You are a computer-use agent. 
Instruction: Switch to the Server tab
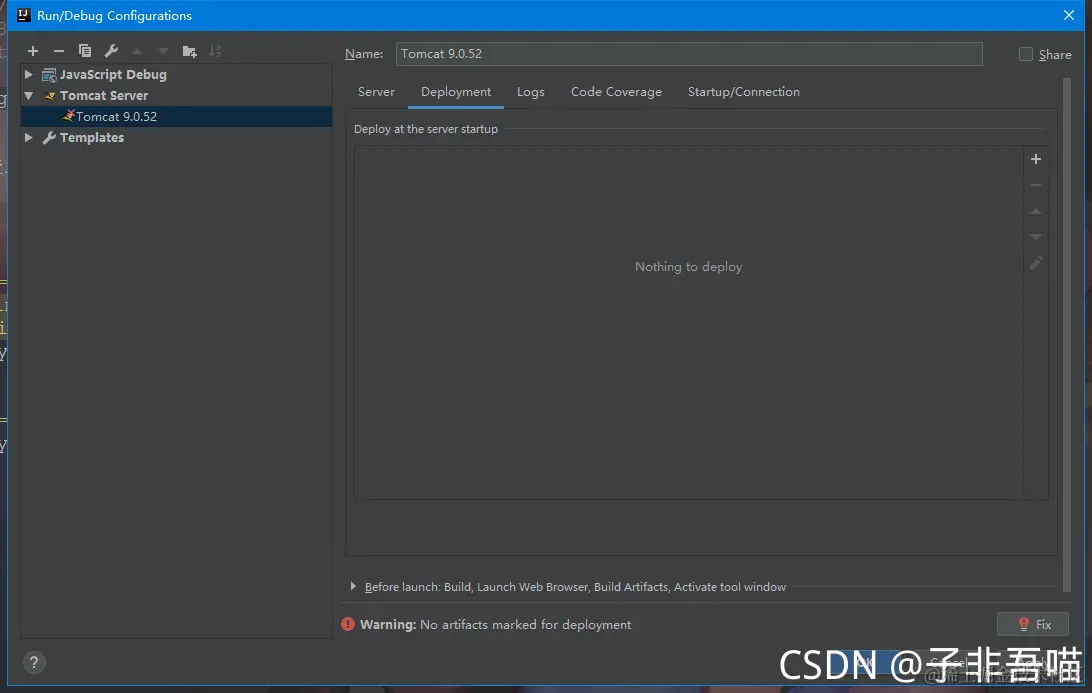tap(376, 92)
